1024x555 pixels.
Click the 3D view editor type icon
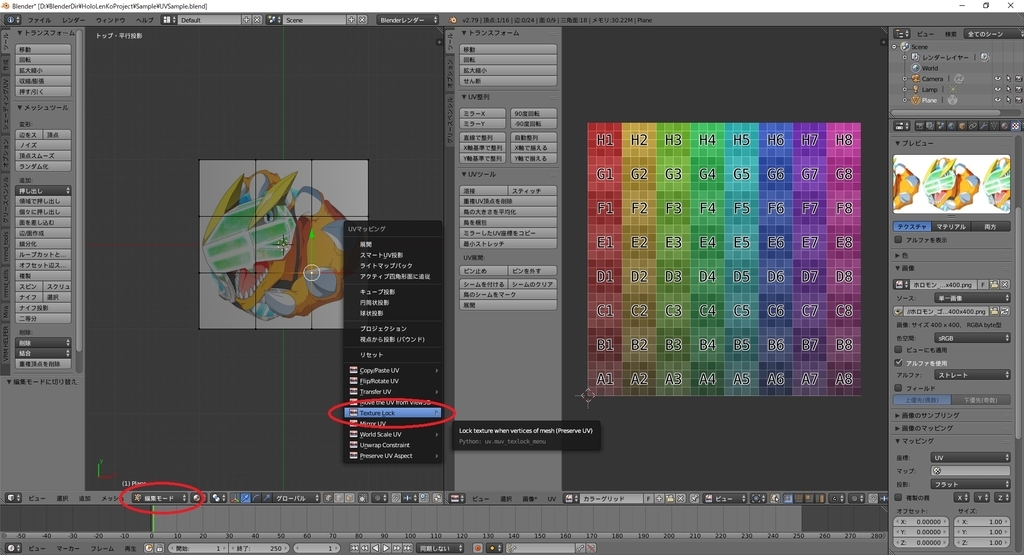pyautogui.click(x=13, y=498)
